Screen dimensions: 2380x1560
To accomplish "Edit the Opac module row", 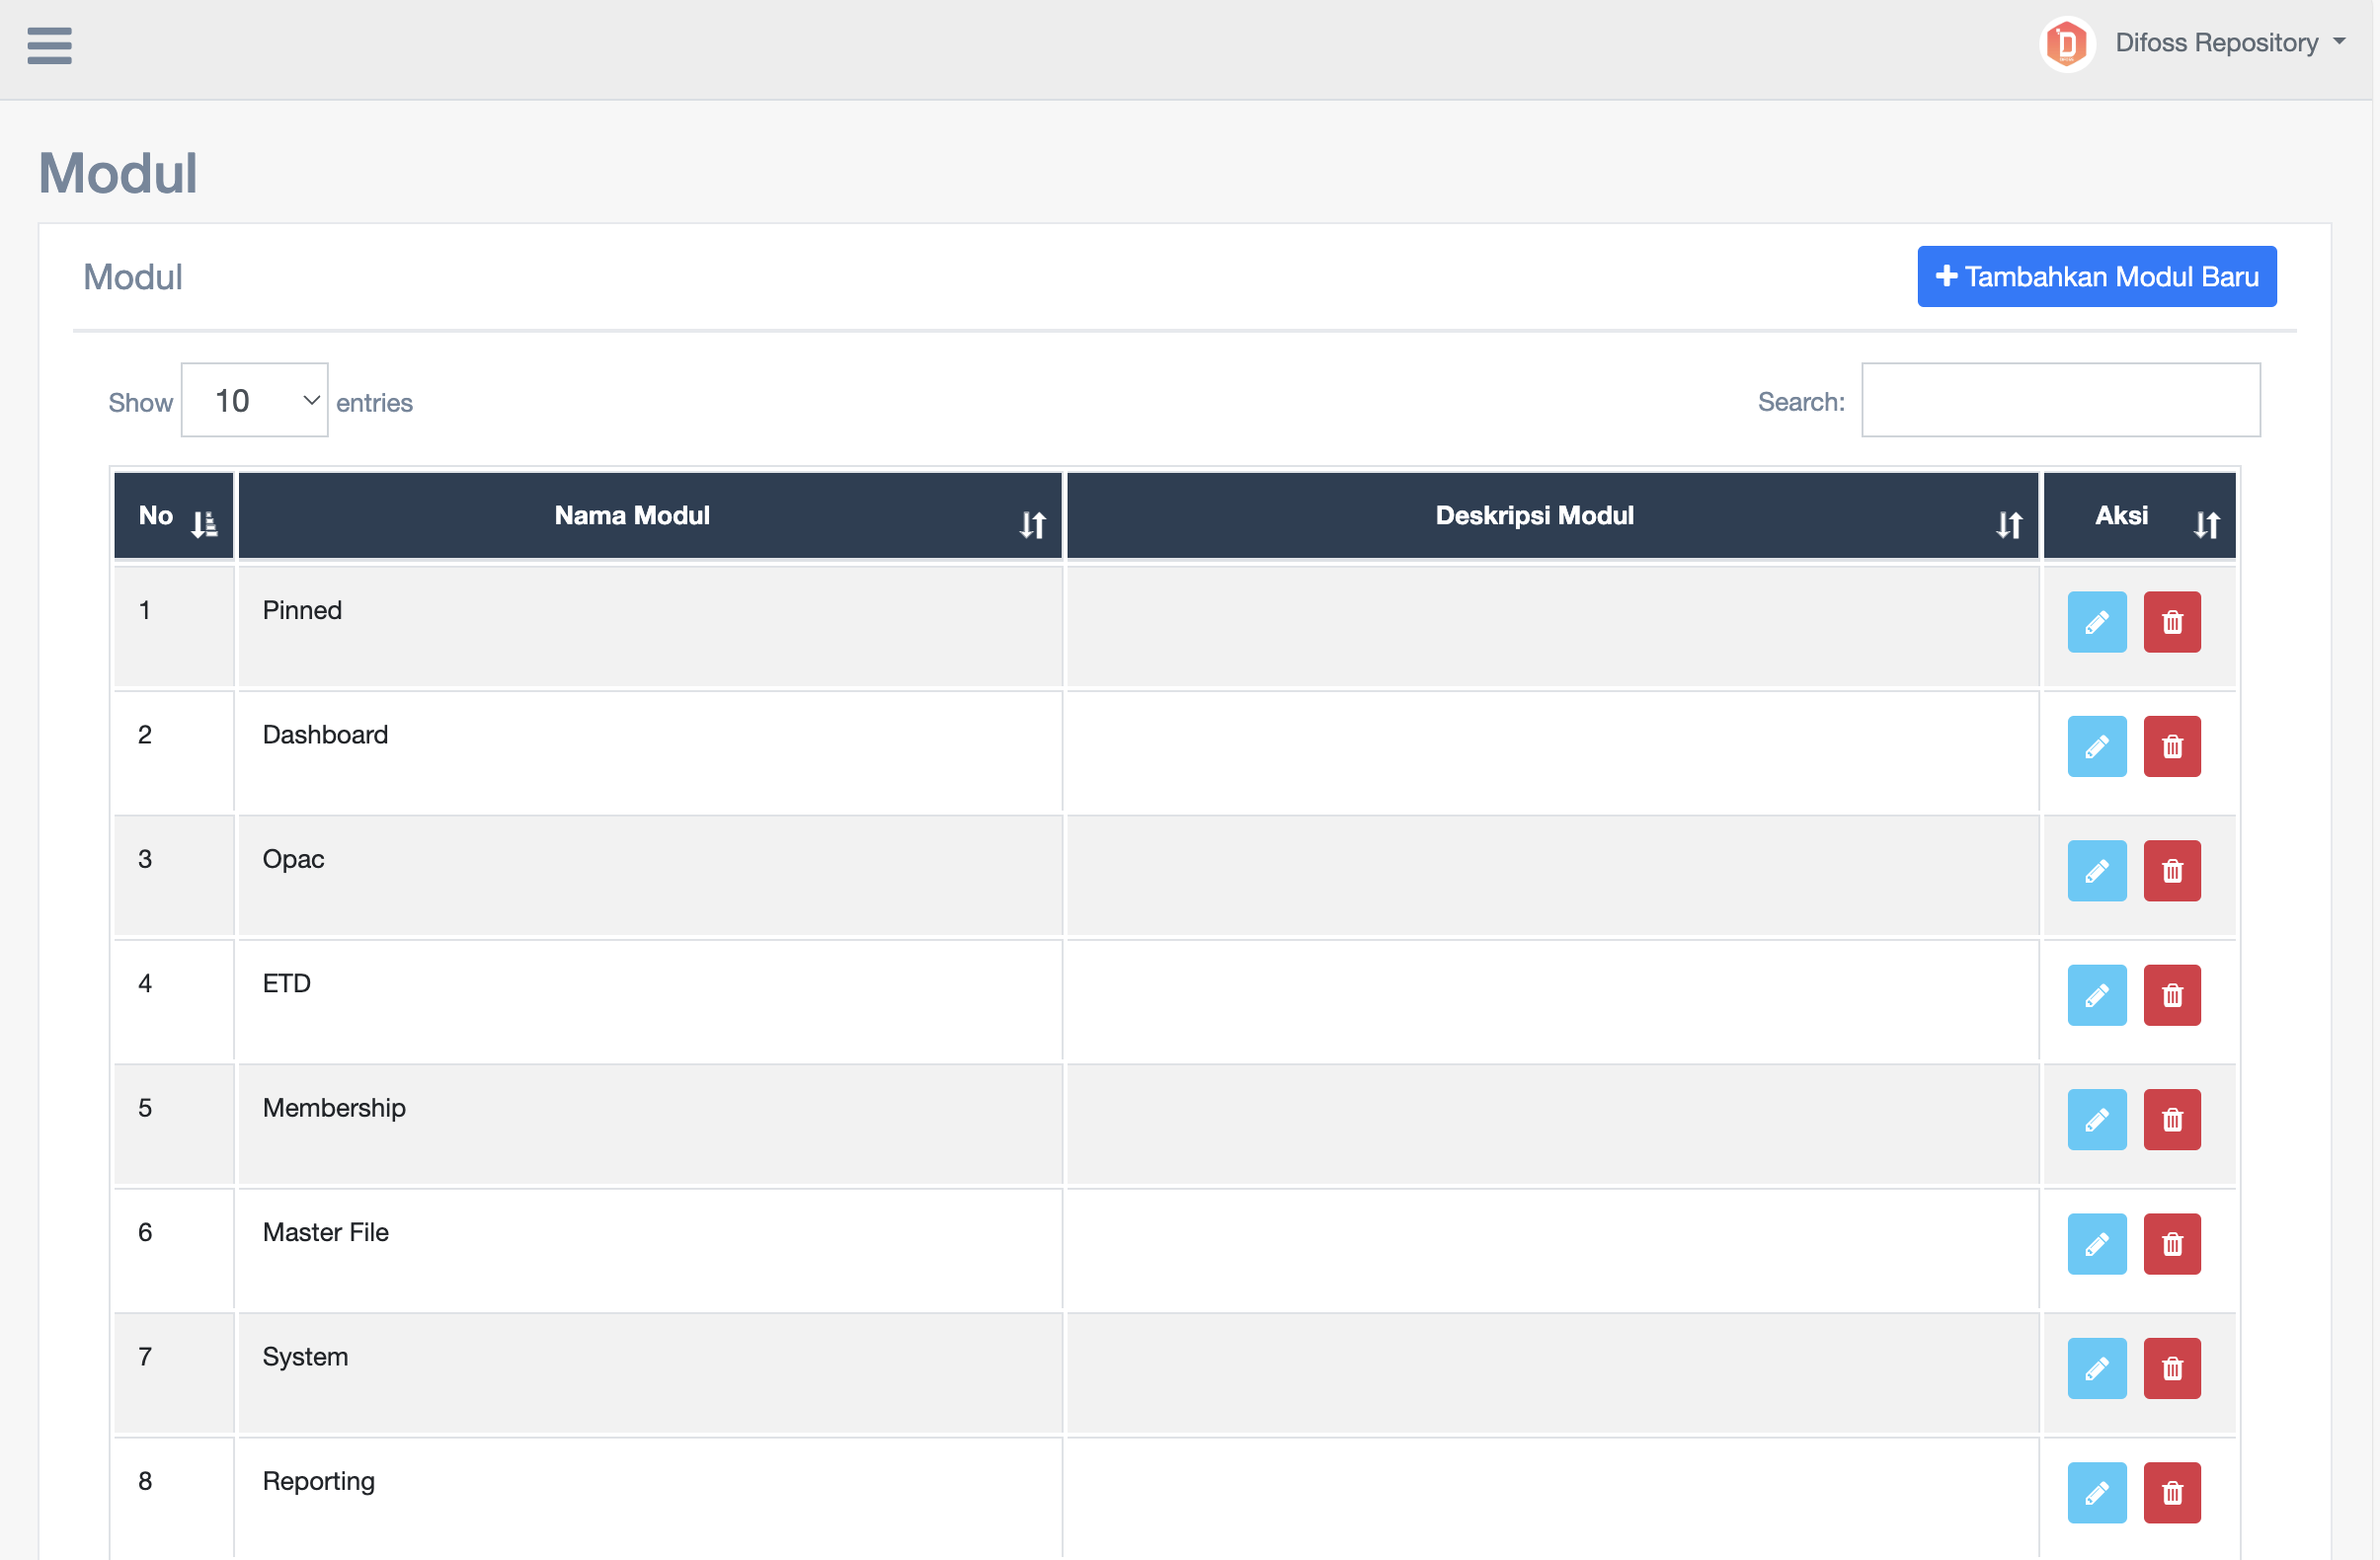I will 2096,870.
